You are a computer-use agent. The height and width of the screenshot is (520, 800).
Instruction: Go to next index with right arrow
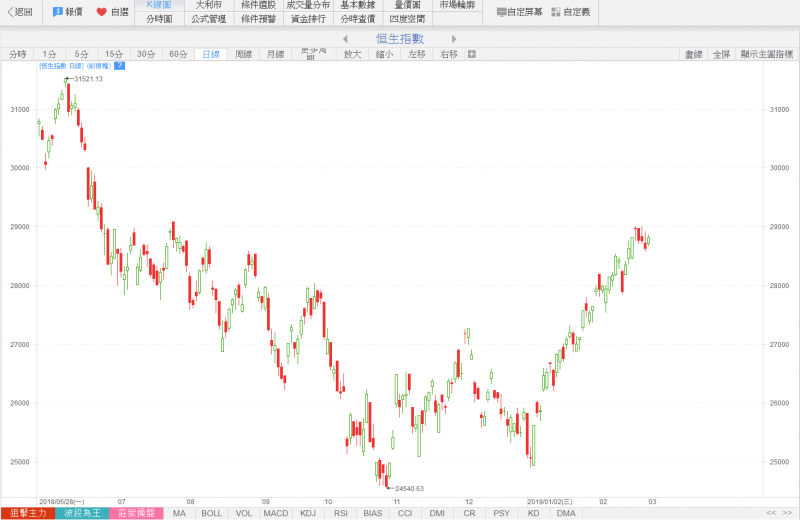coord(454,39)
